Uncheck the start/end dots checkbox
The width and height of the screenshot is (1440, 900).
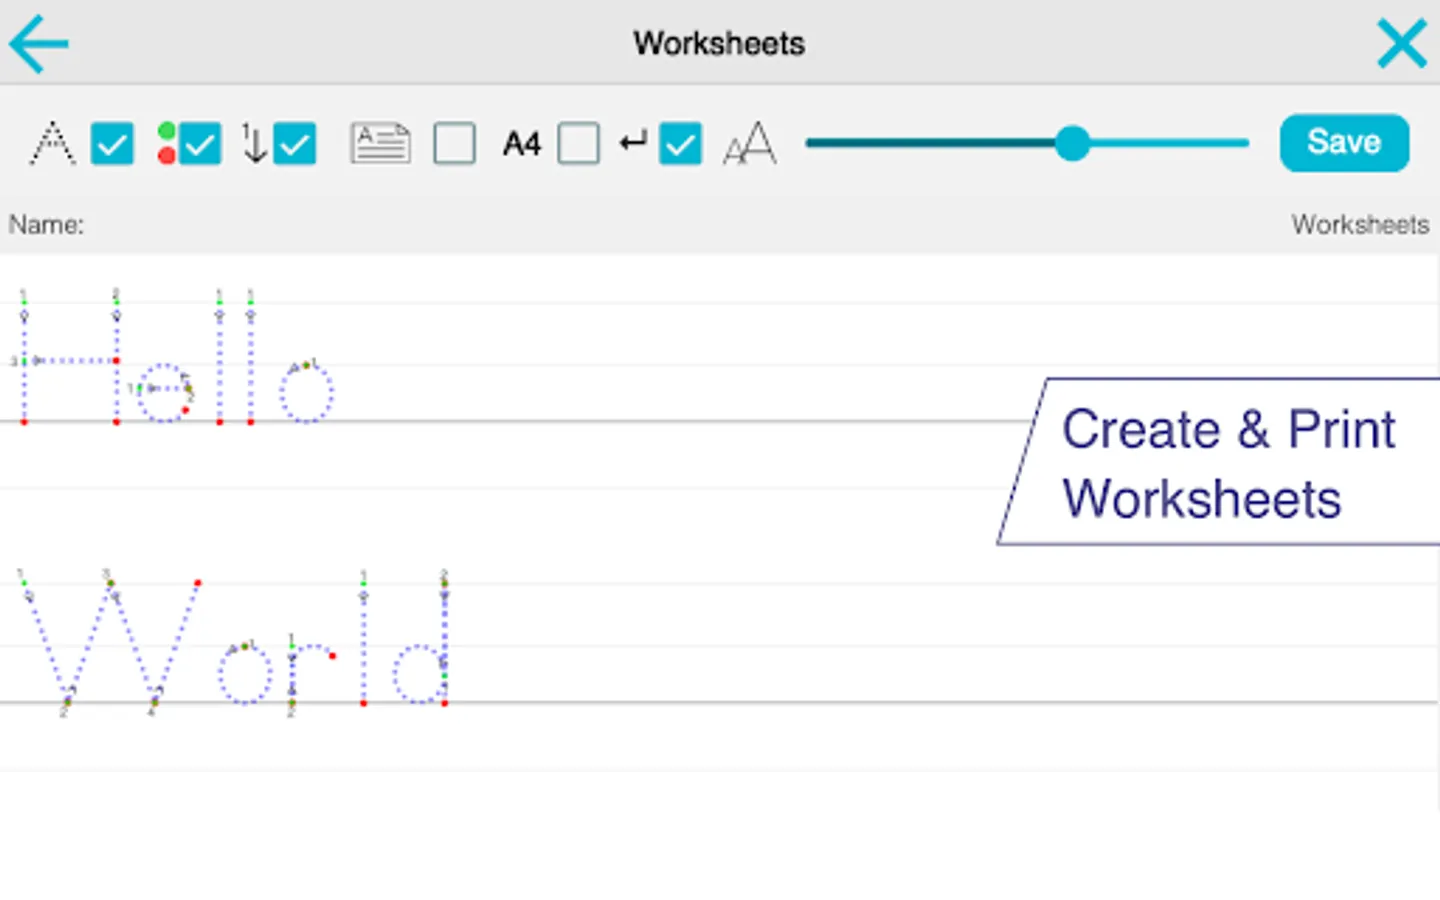coord(200,143)
